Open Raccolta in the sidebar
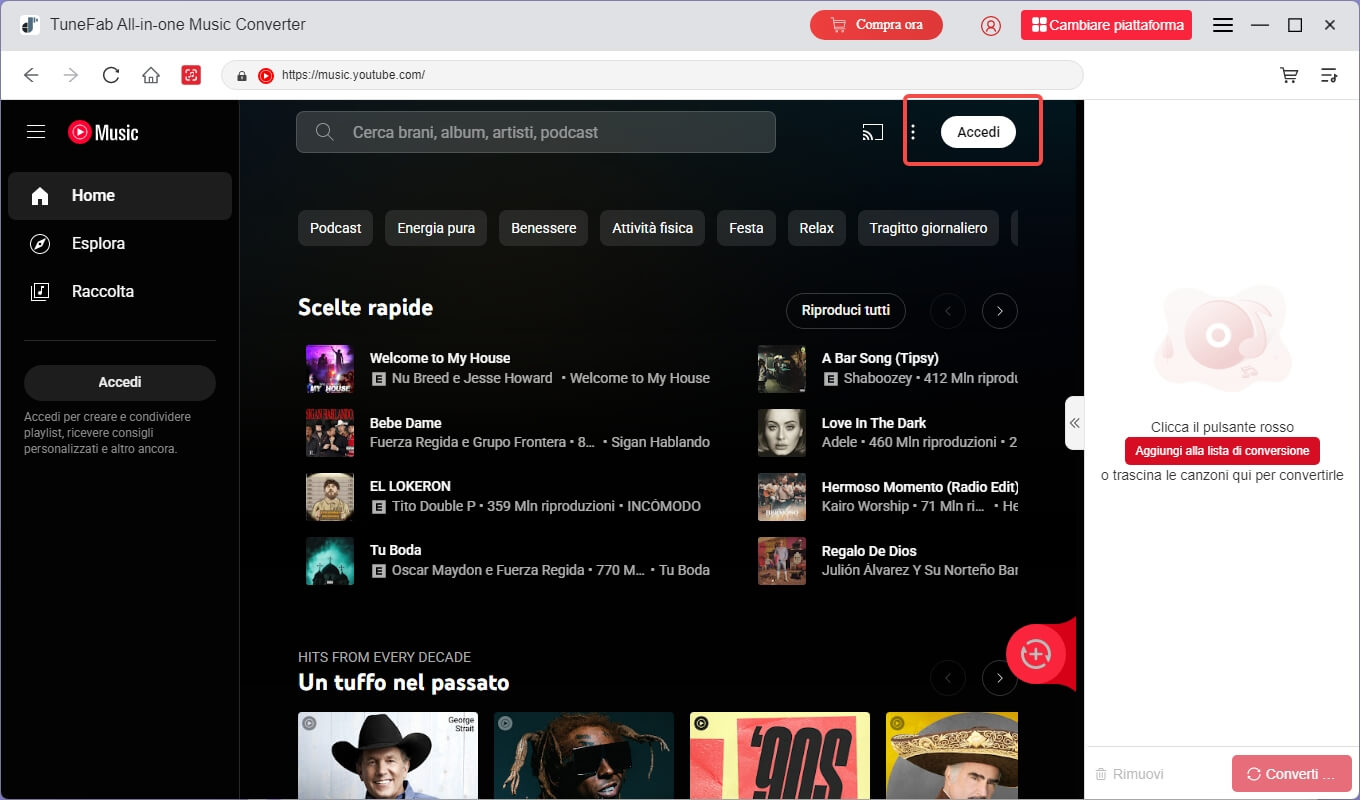 coord(102,291)
